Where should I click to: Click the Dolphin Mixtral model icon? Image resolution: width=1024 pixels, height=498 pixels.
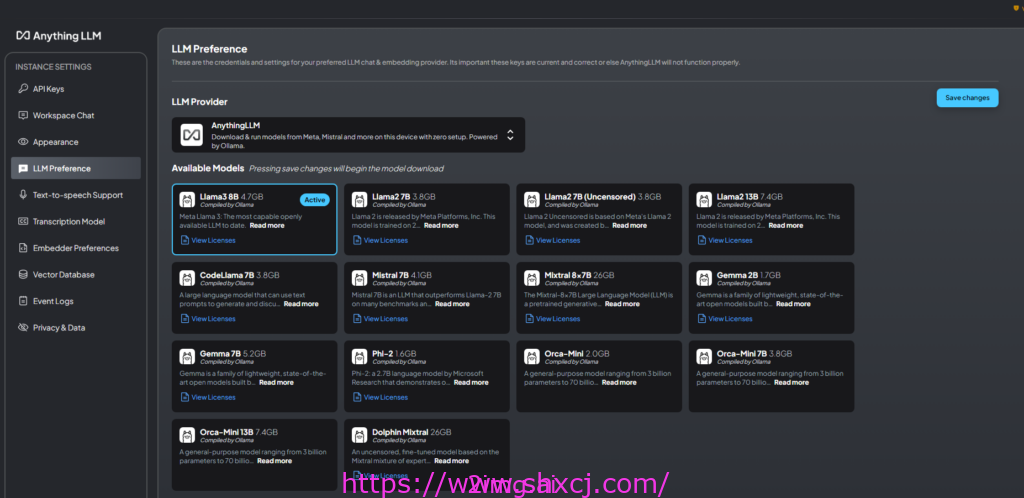(360, 435)
